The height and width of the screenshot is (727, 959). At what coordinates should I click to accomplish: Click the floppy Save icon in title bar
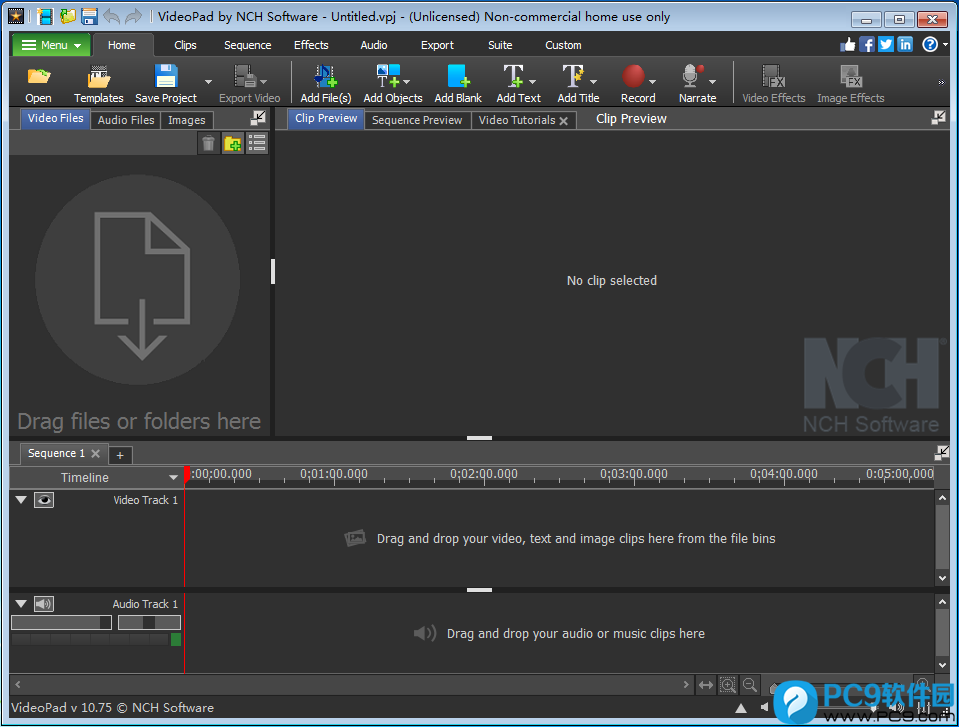(89, 17)
